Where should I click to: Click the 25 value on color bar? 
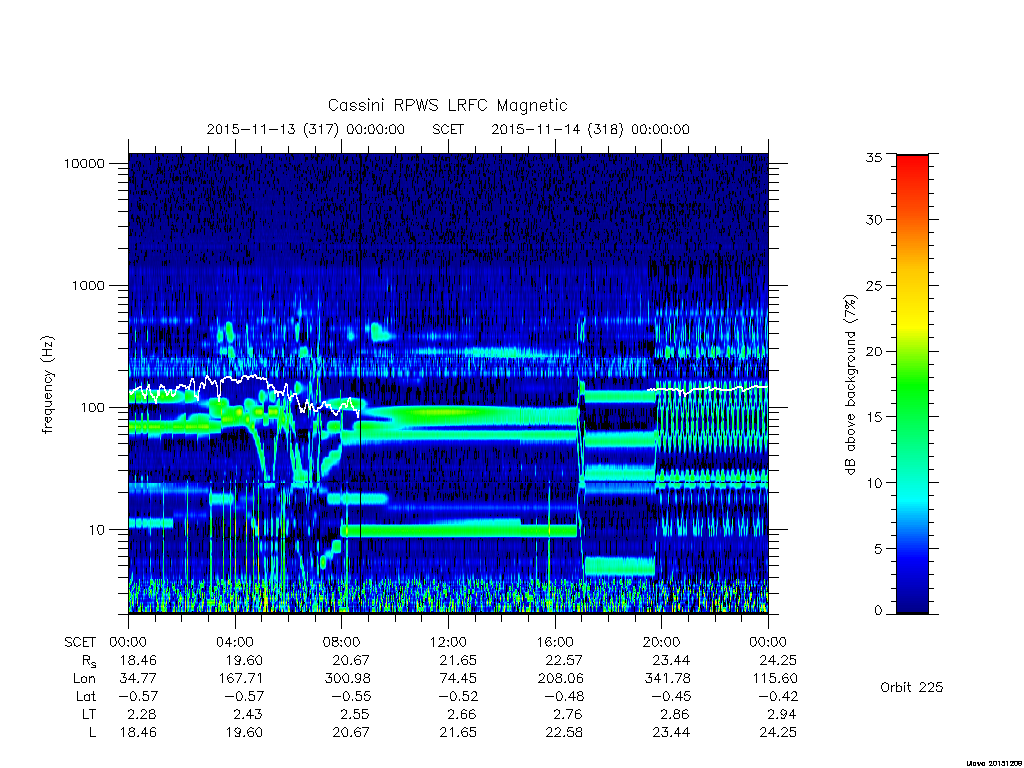point(874,285)
